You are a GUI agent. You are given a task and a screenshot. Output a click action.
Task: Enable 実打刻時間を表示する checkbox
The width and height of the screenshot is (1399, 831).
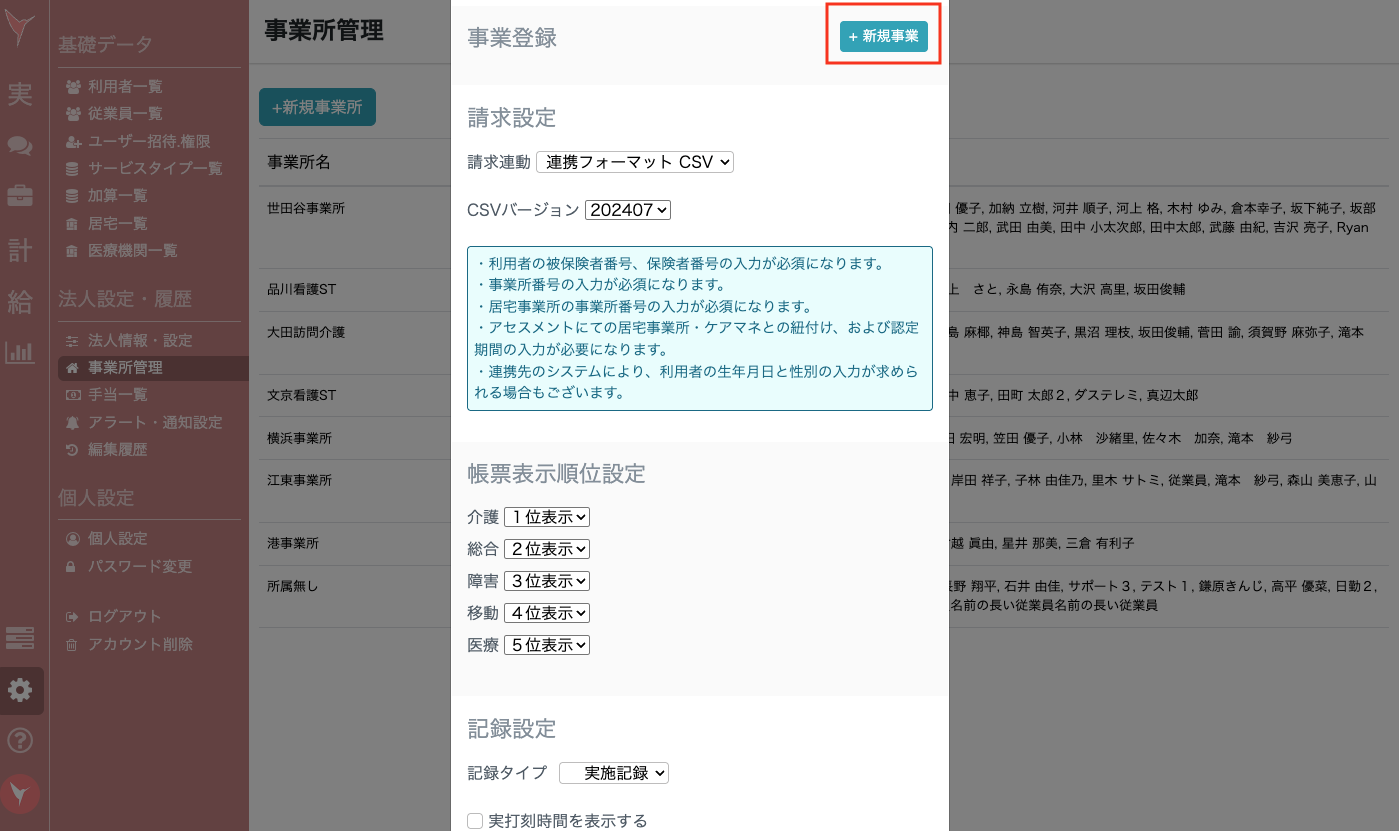[475, 821]
